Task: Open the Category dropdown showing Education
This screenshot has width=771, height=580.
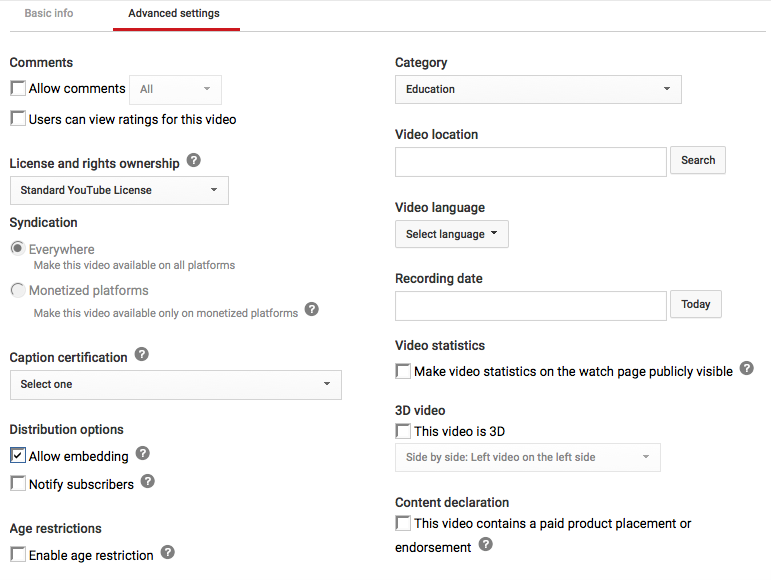Action: point(538,89)
